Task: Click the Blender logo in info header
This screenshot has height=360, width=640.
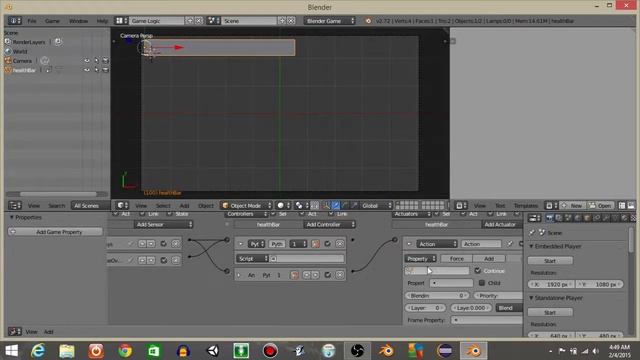Action: [x=368, y=20]
